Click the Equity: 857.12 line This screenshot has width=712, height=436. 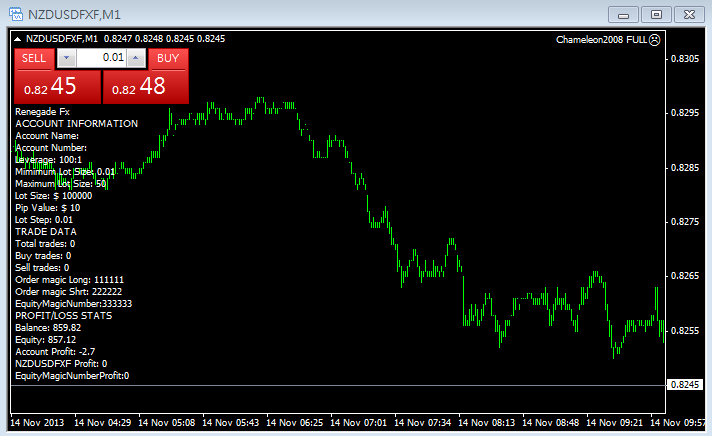click(x=45, y=340)
